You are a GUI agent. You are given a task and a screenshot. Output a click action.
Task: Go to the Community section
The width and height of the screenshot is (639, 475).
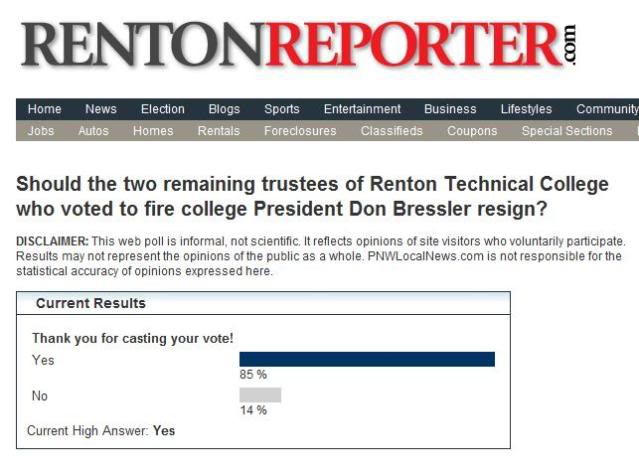(x=606, y=110)
